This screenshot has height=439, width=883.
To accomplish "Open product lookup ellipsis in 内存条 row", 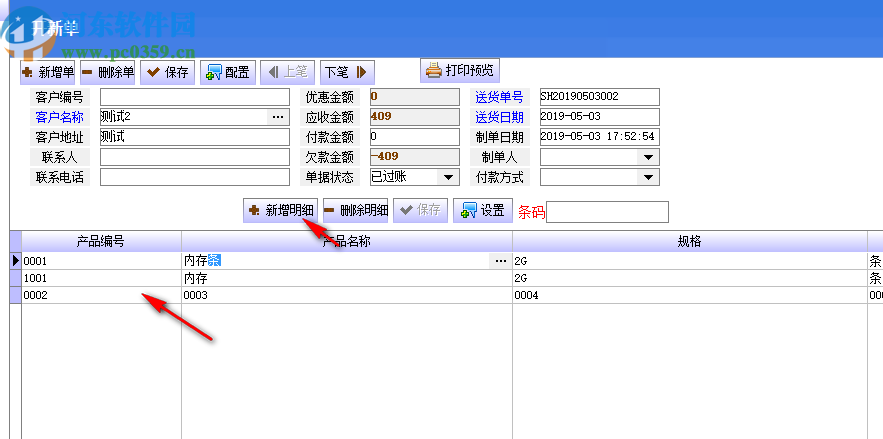I will click(x=501, y=261).
